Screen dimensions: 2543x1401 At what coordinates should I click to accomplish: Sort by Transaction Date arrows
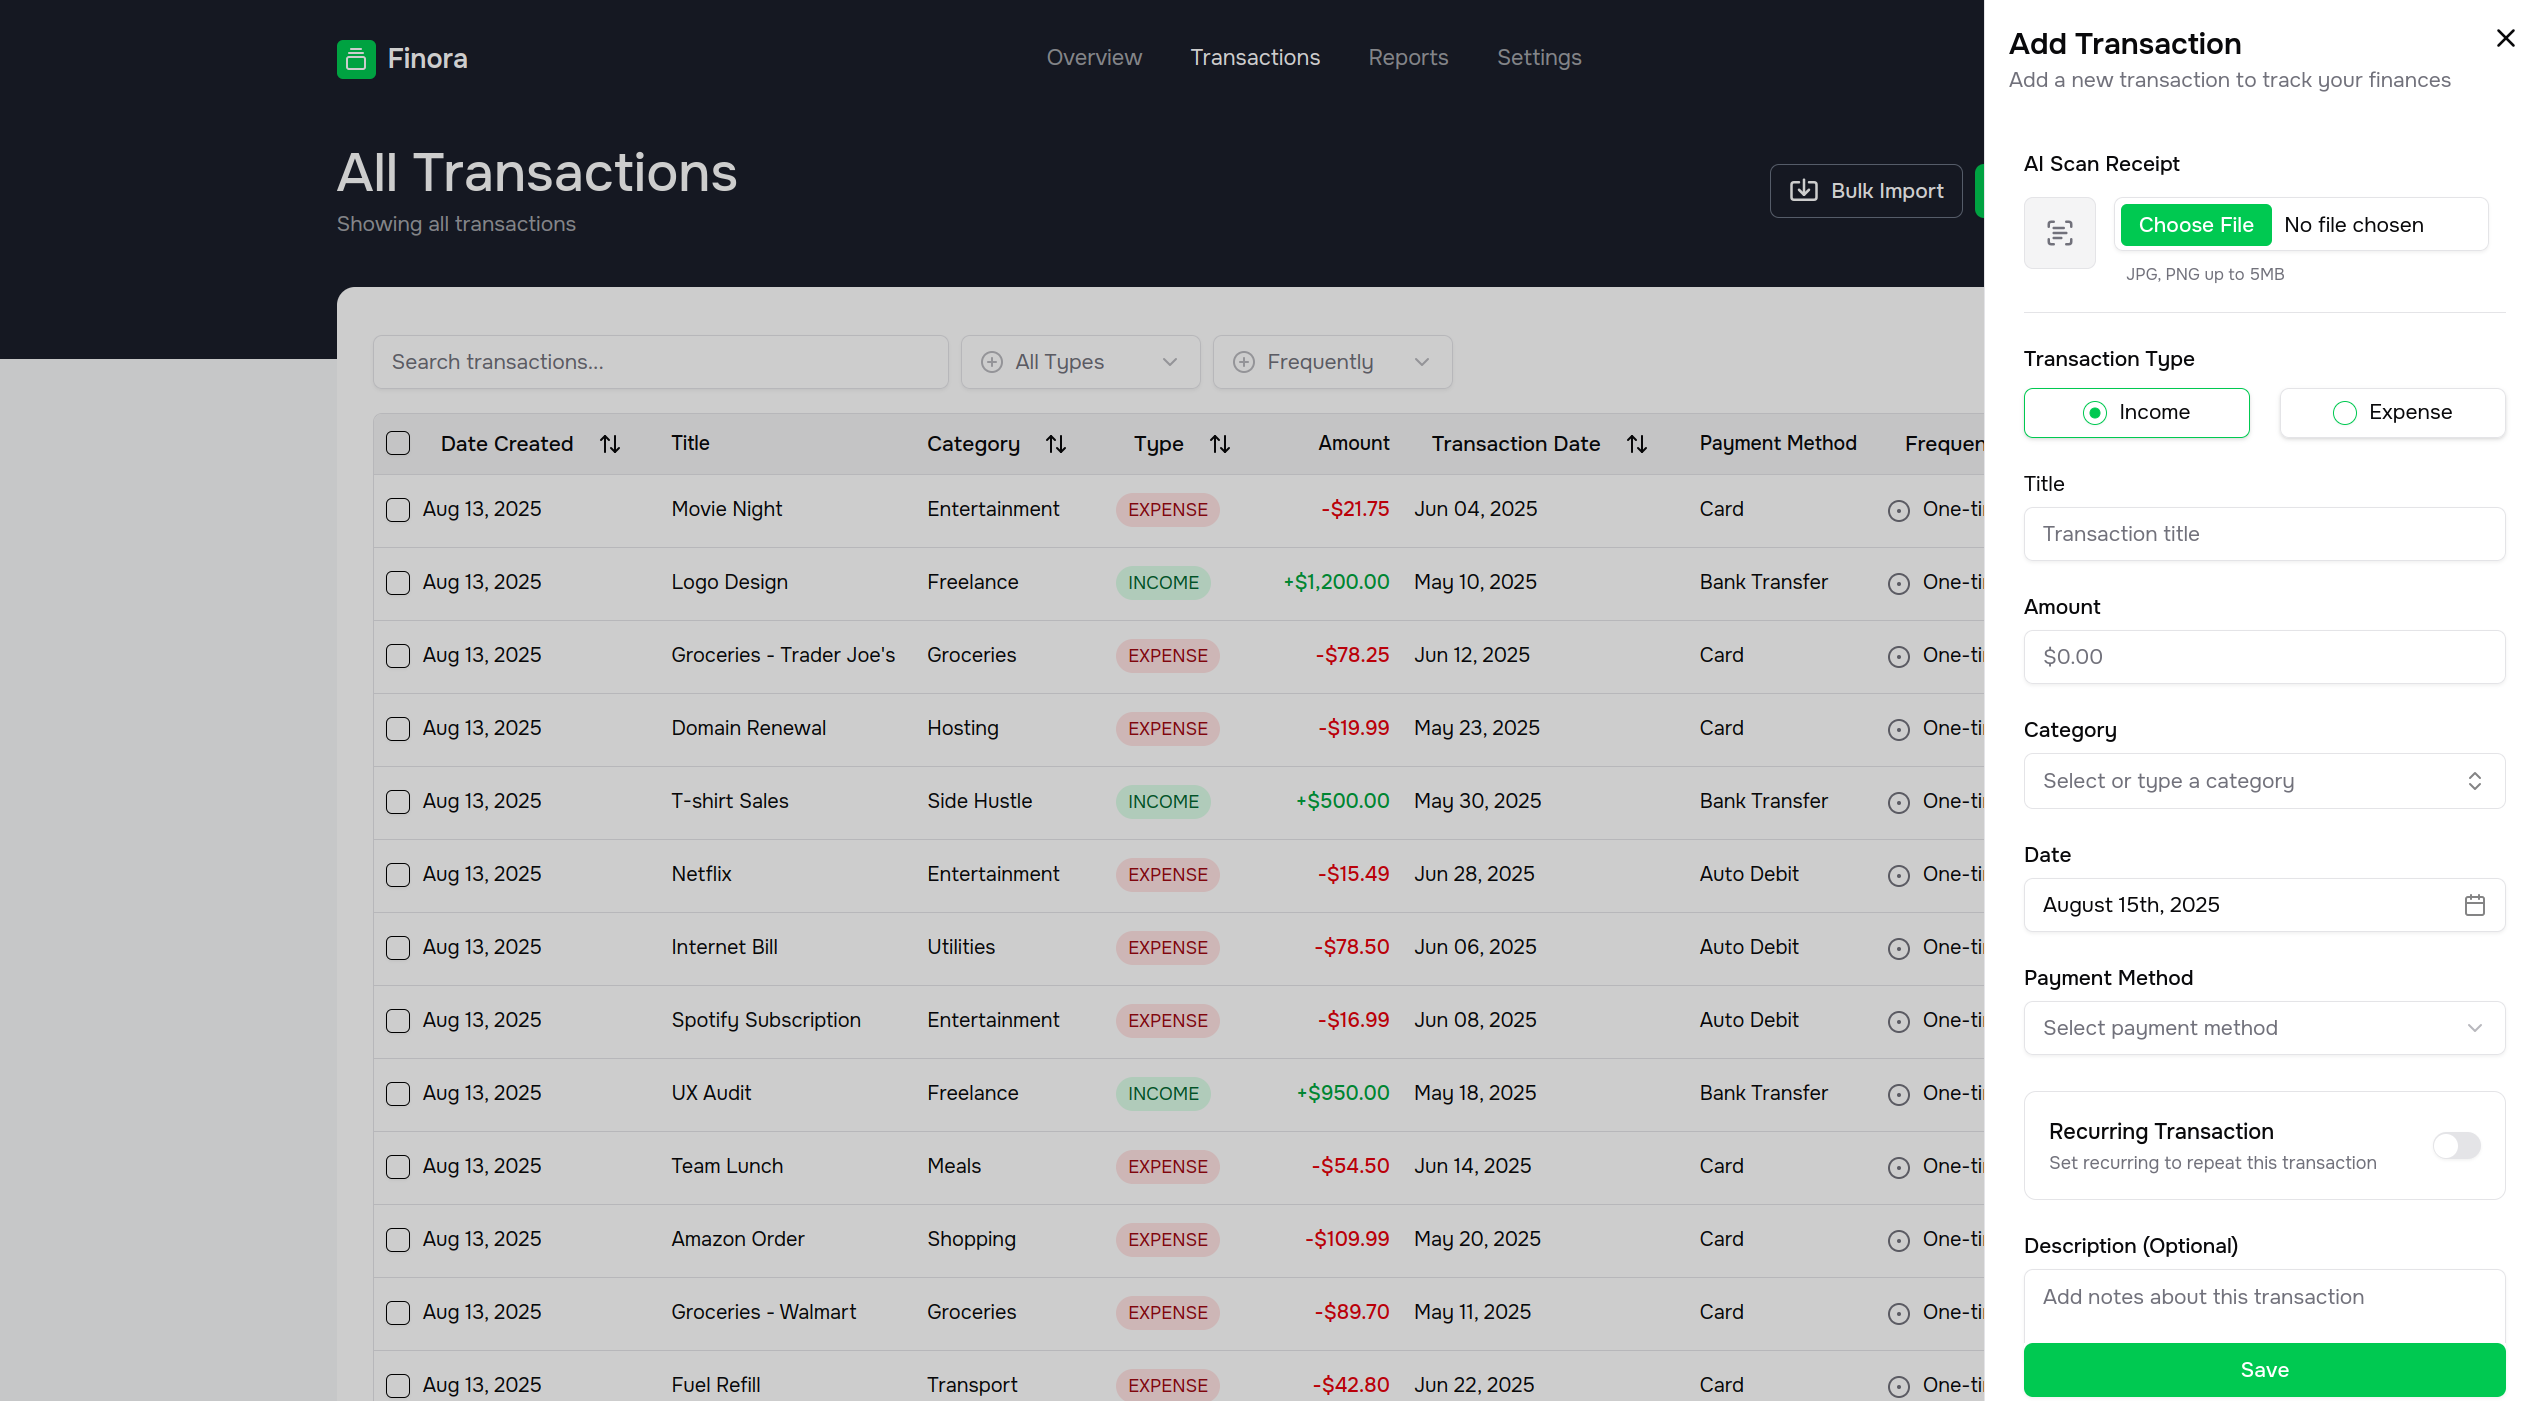pos(1637,444)
